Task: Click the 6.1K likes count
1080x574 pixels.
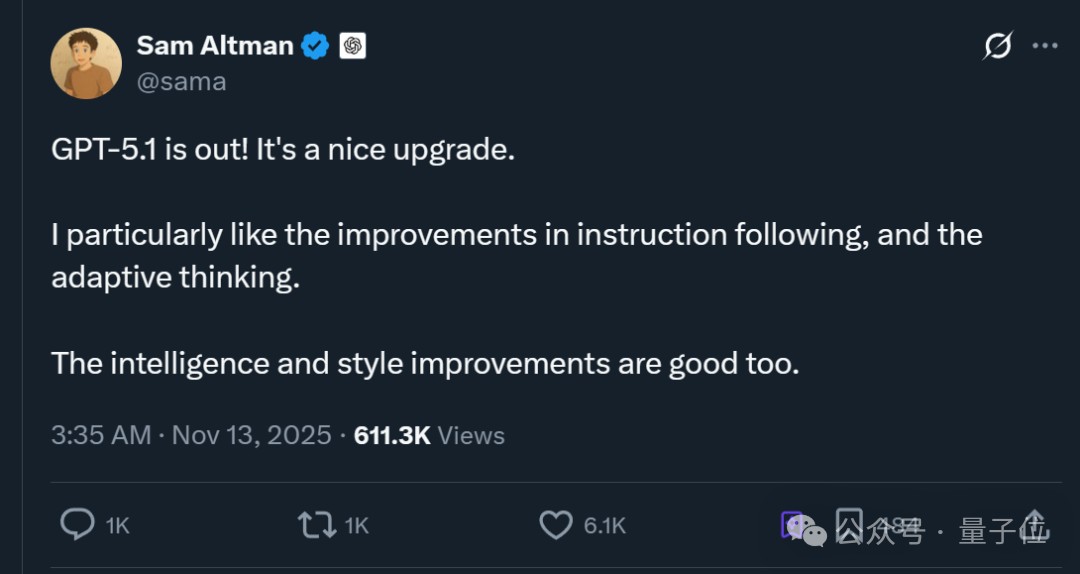Action: (x=605, y=525)
